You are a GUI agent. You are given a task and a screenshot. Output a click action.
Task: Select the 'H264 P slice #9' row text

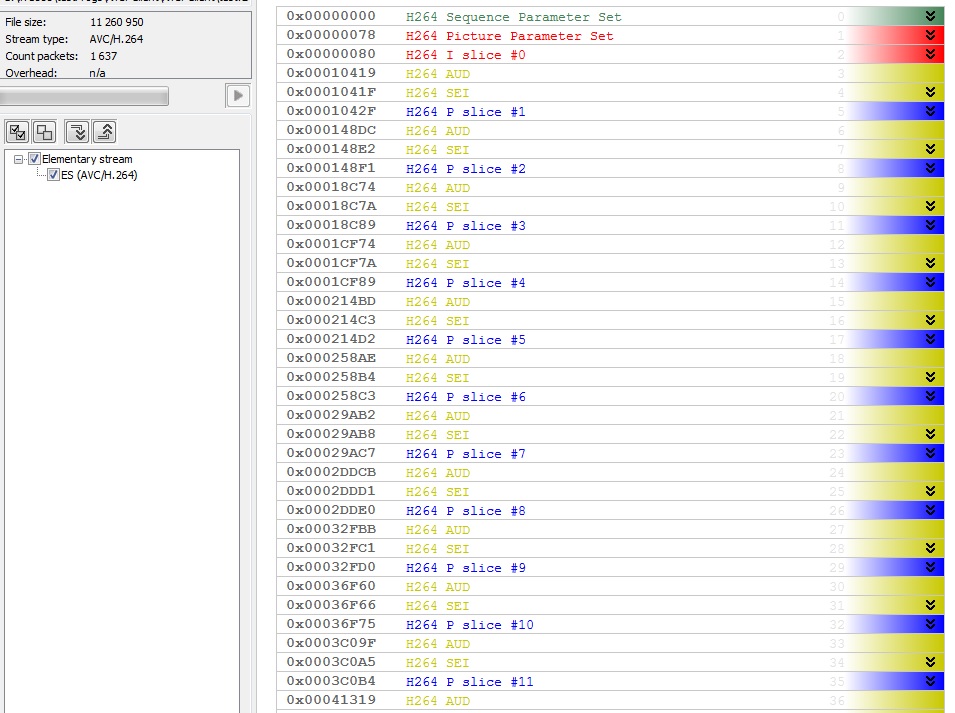pos(465,567)
